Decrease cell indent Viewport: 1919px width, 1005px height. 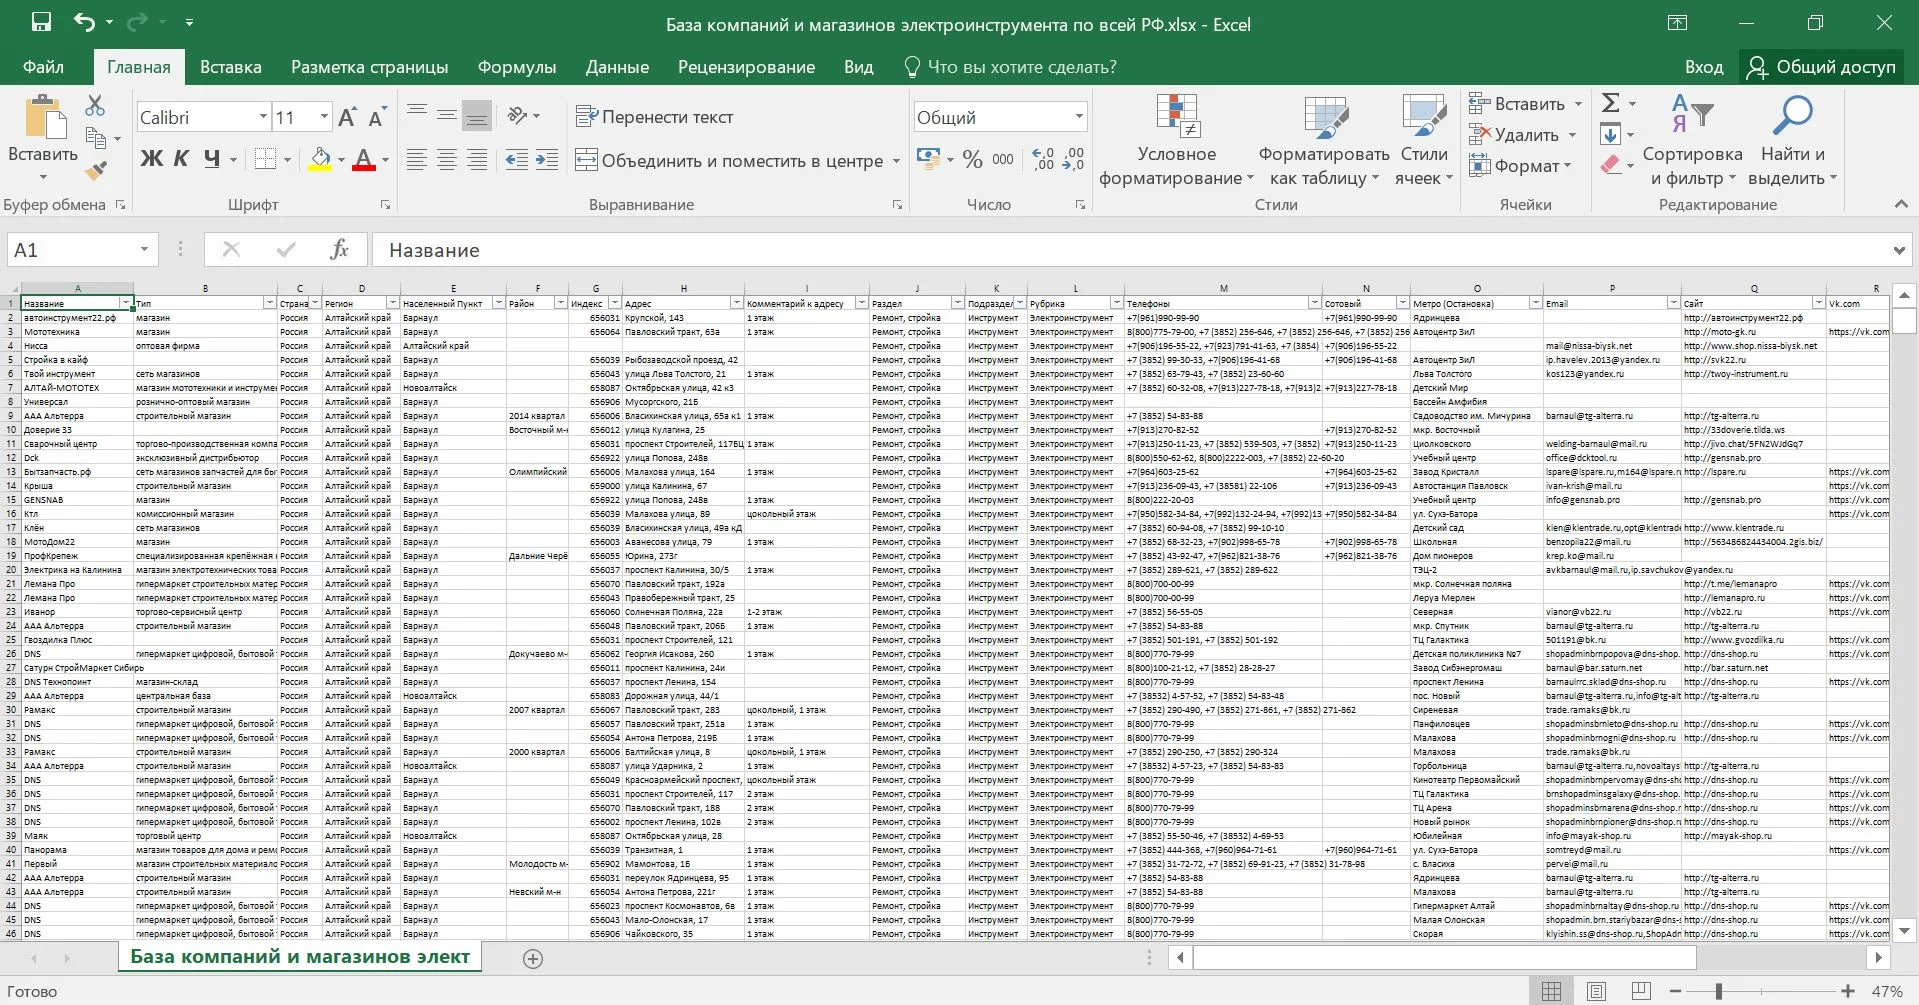[x=516, y=159]
